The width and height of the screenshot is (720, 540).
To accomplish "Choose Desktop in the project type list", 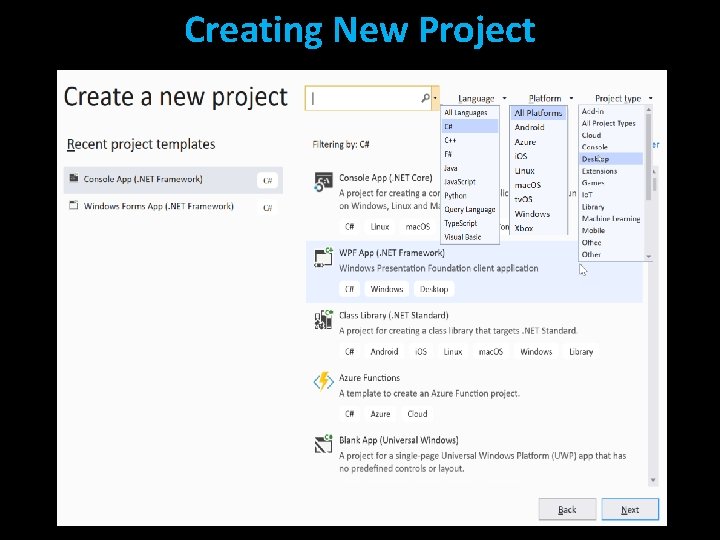I will (612, 159).
